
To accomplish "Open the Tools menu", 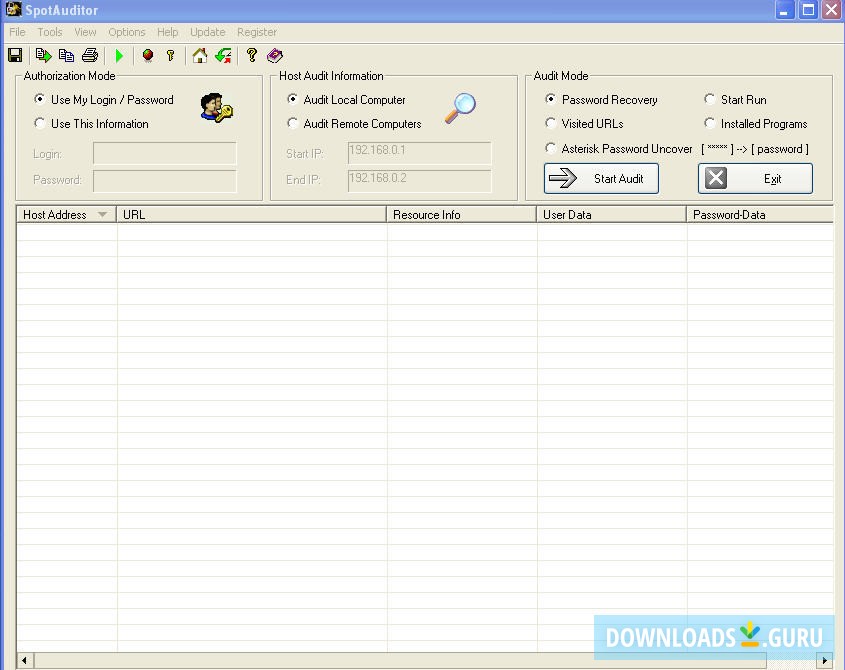I will [50, 32].
